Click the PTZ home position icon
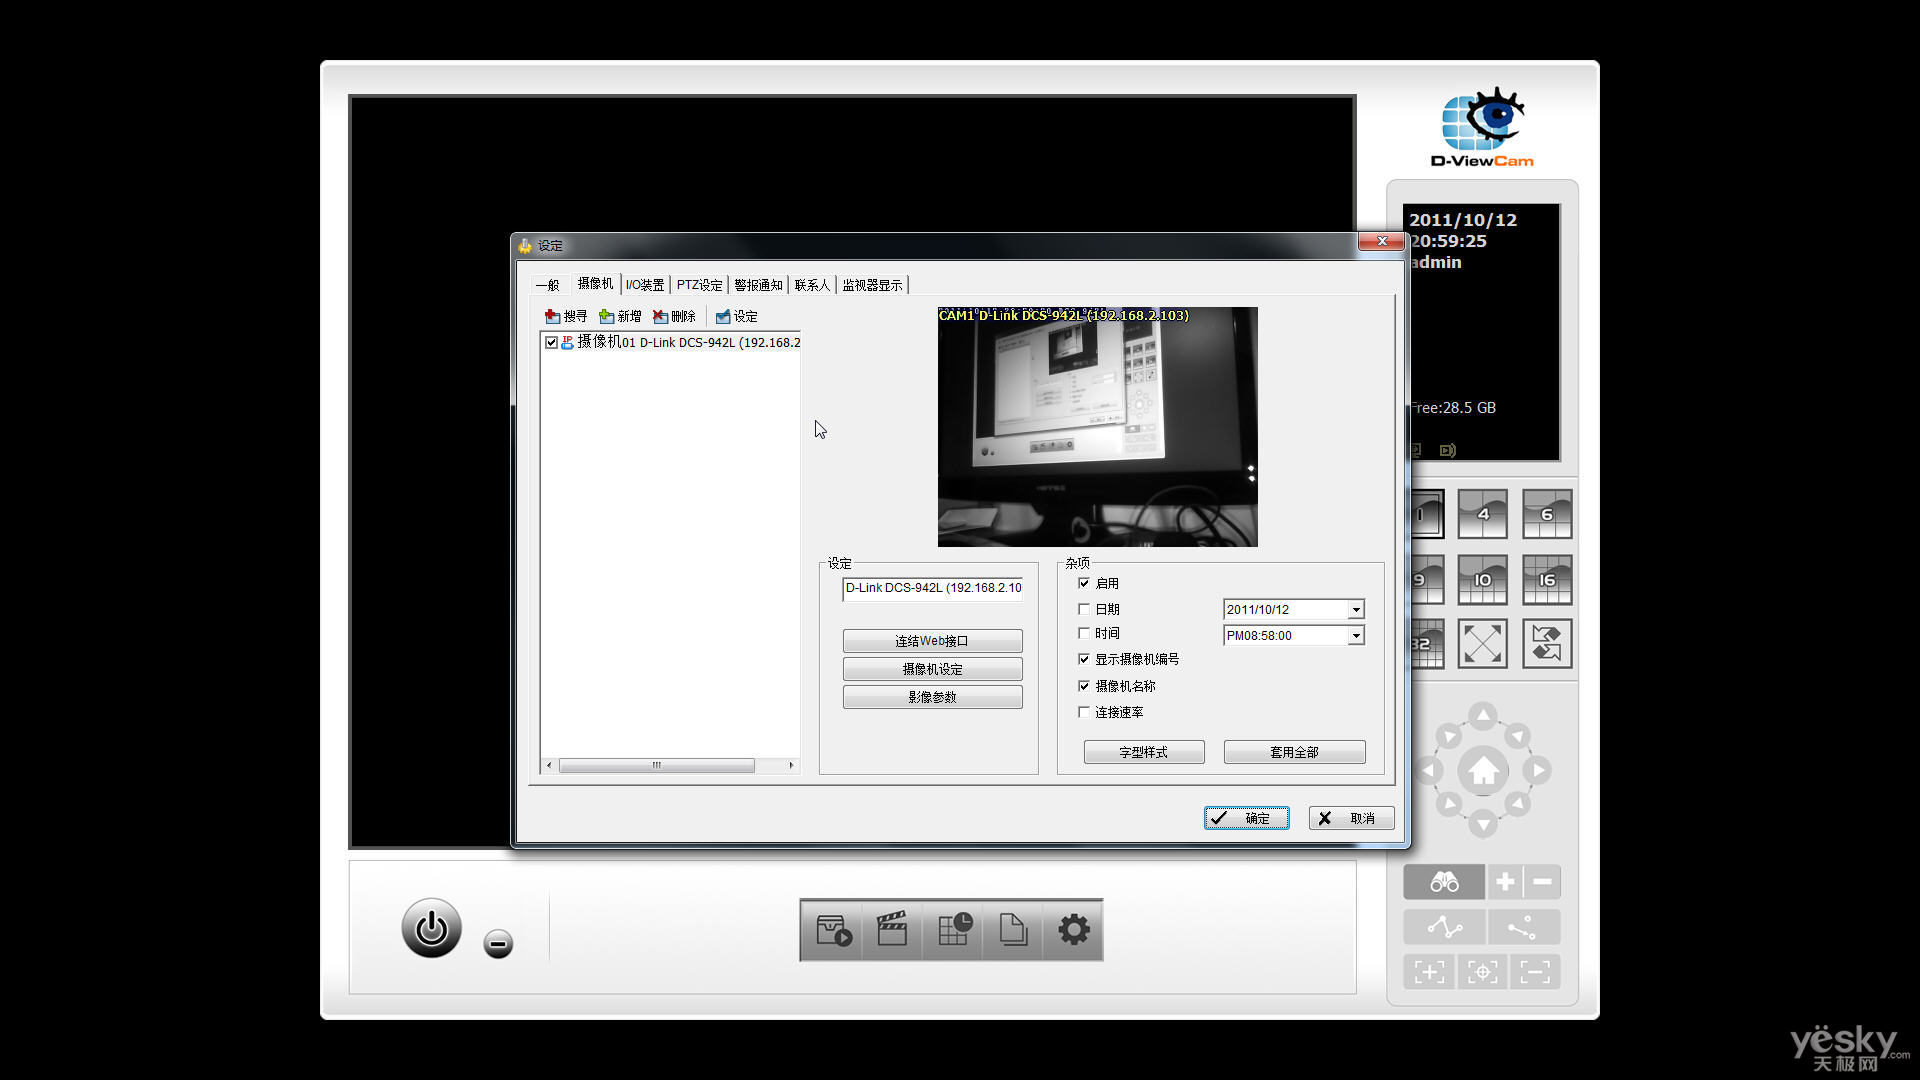1920x1080 pixels. click(x=1480, y=769)
